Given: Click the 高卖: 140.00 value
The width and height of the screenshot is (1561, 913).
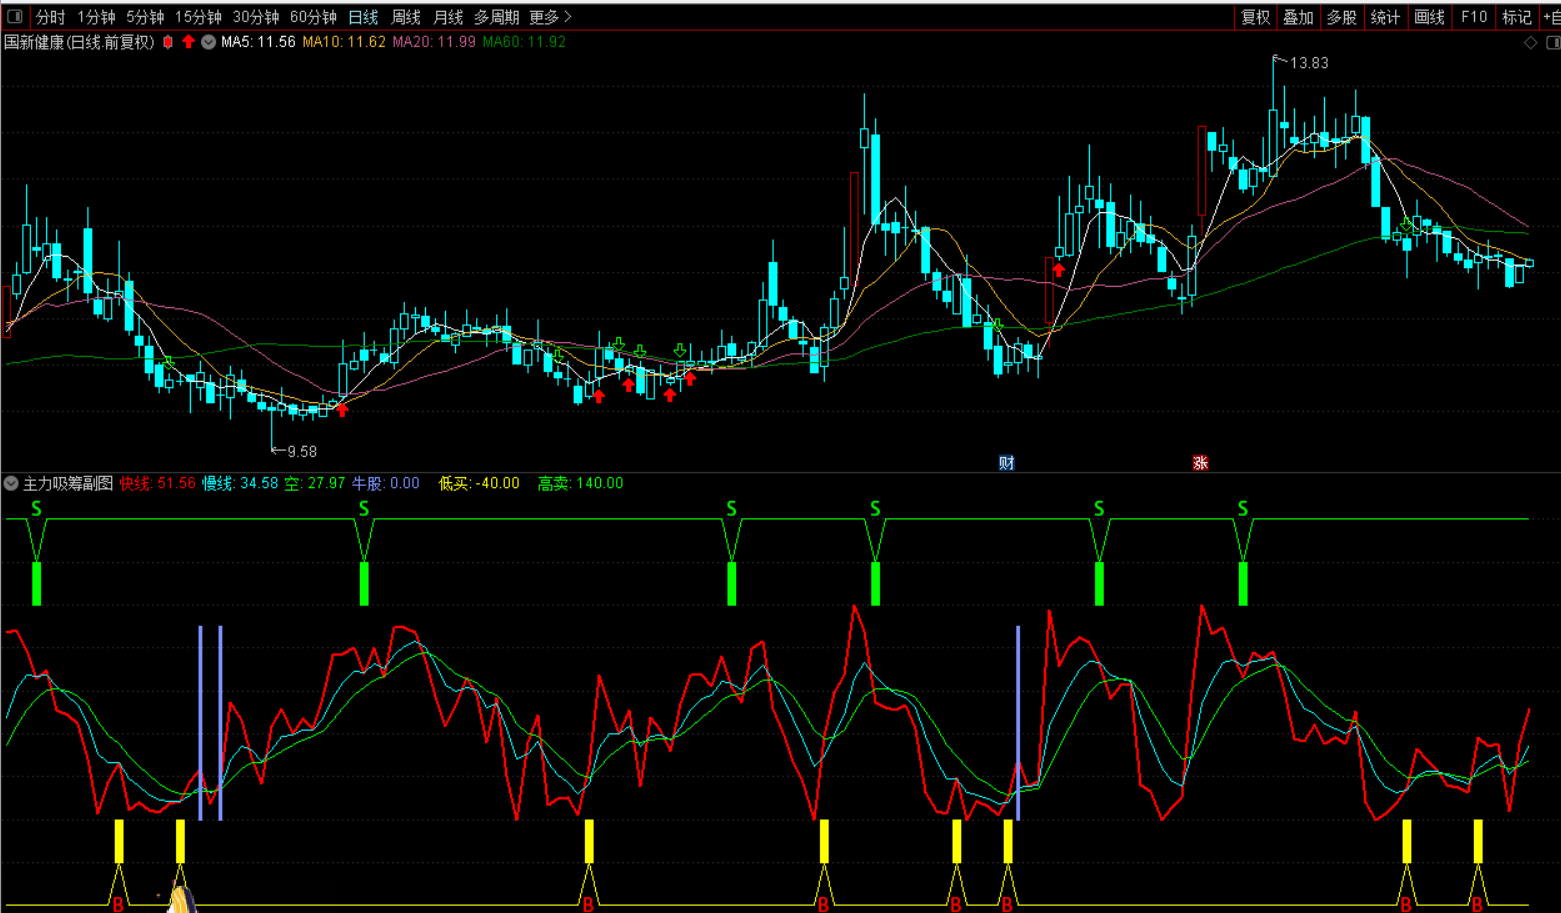Looking at the screenshot, I should tap(580, 483).
